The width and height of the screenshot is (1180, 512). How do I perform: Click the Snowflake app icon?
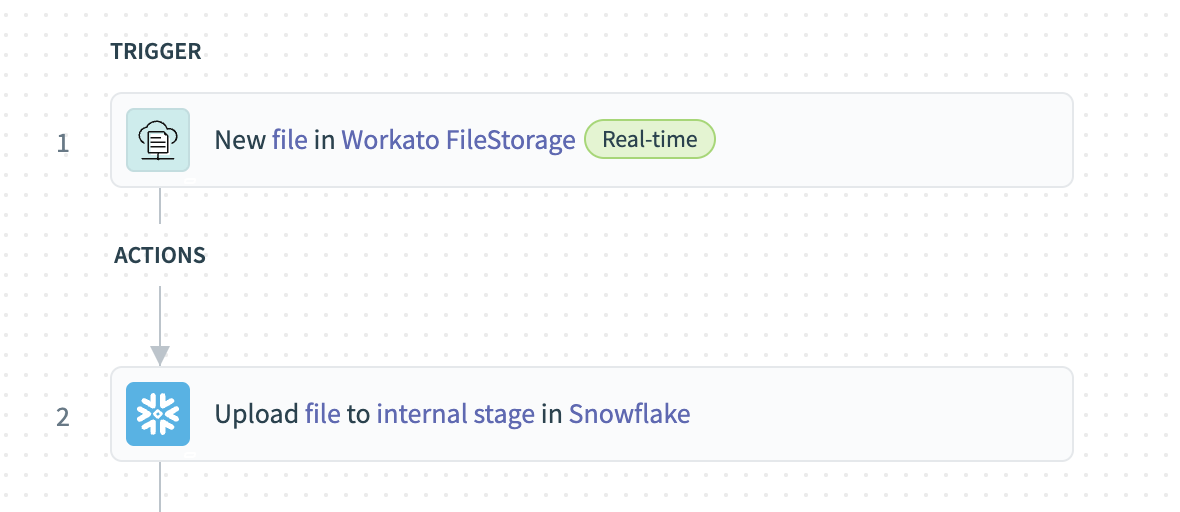[158, 414]
